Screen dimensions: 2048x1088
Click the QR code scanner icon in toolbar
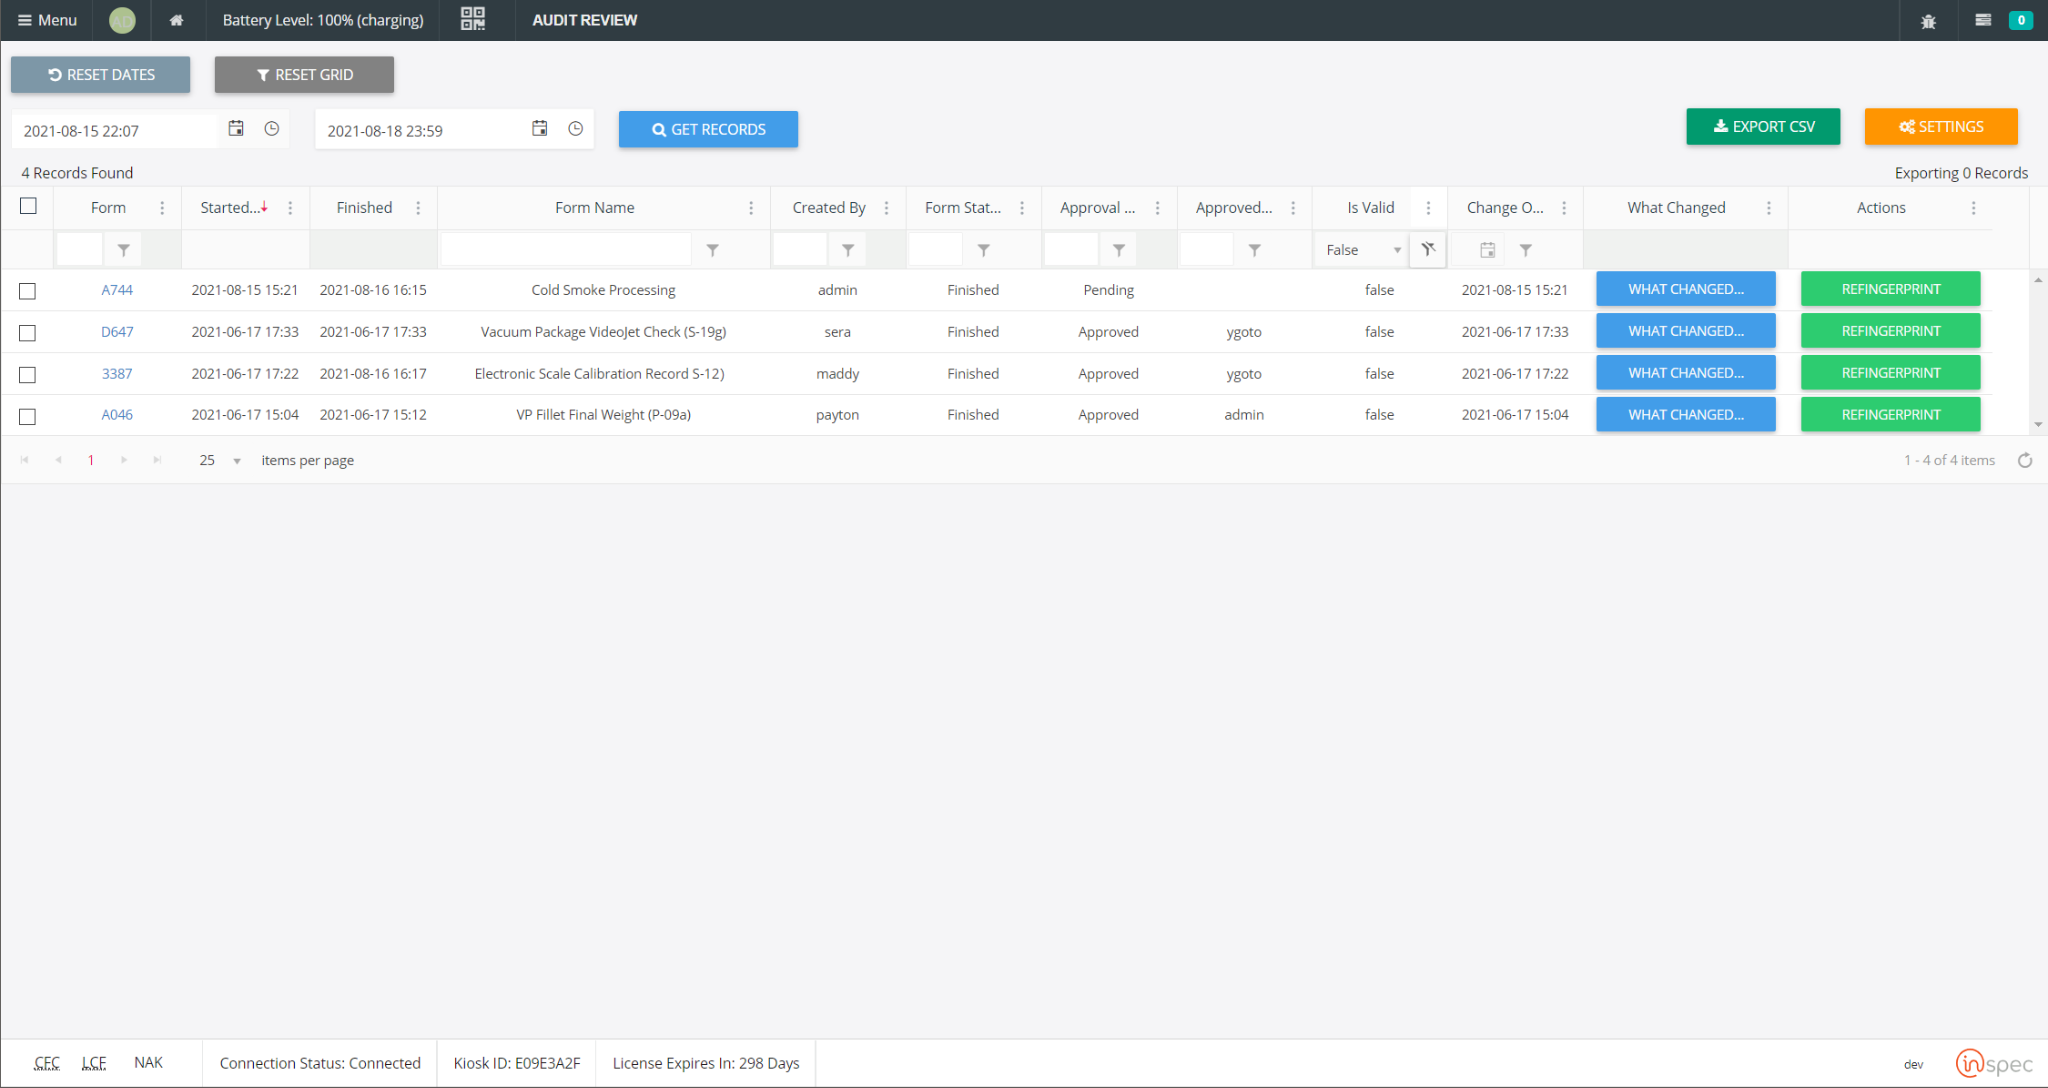[473, 19]
